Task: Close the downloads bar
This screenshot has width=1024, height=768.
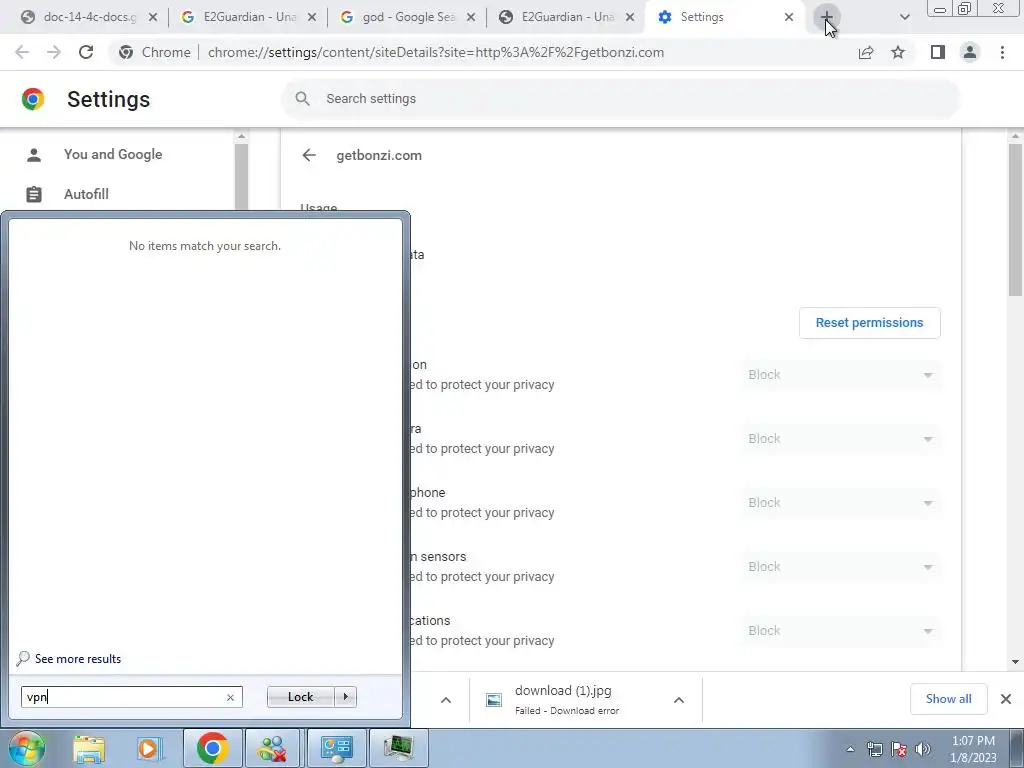Action: (1006, 699)
